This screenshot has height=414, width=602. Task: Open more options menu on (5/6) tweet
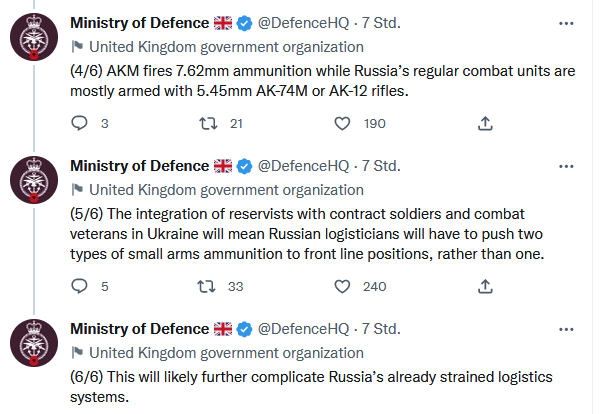[x=566, y=166]
